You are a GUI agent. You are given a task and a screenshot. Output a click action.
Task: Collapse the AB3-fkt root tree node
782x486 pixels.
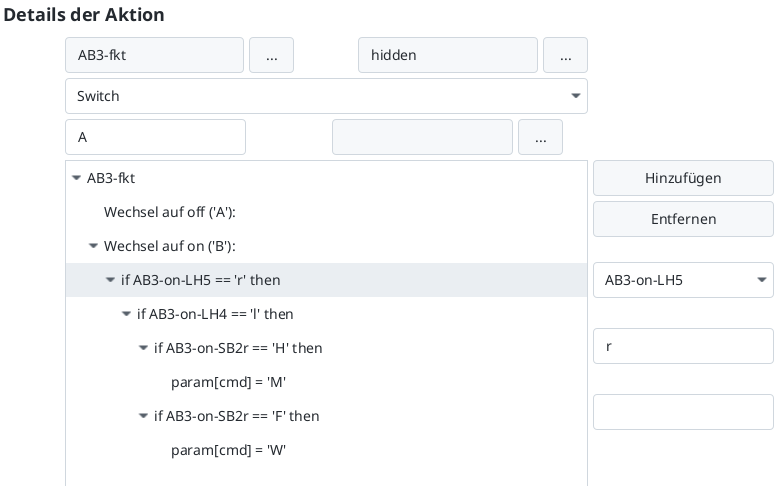77,179
